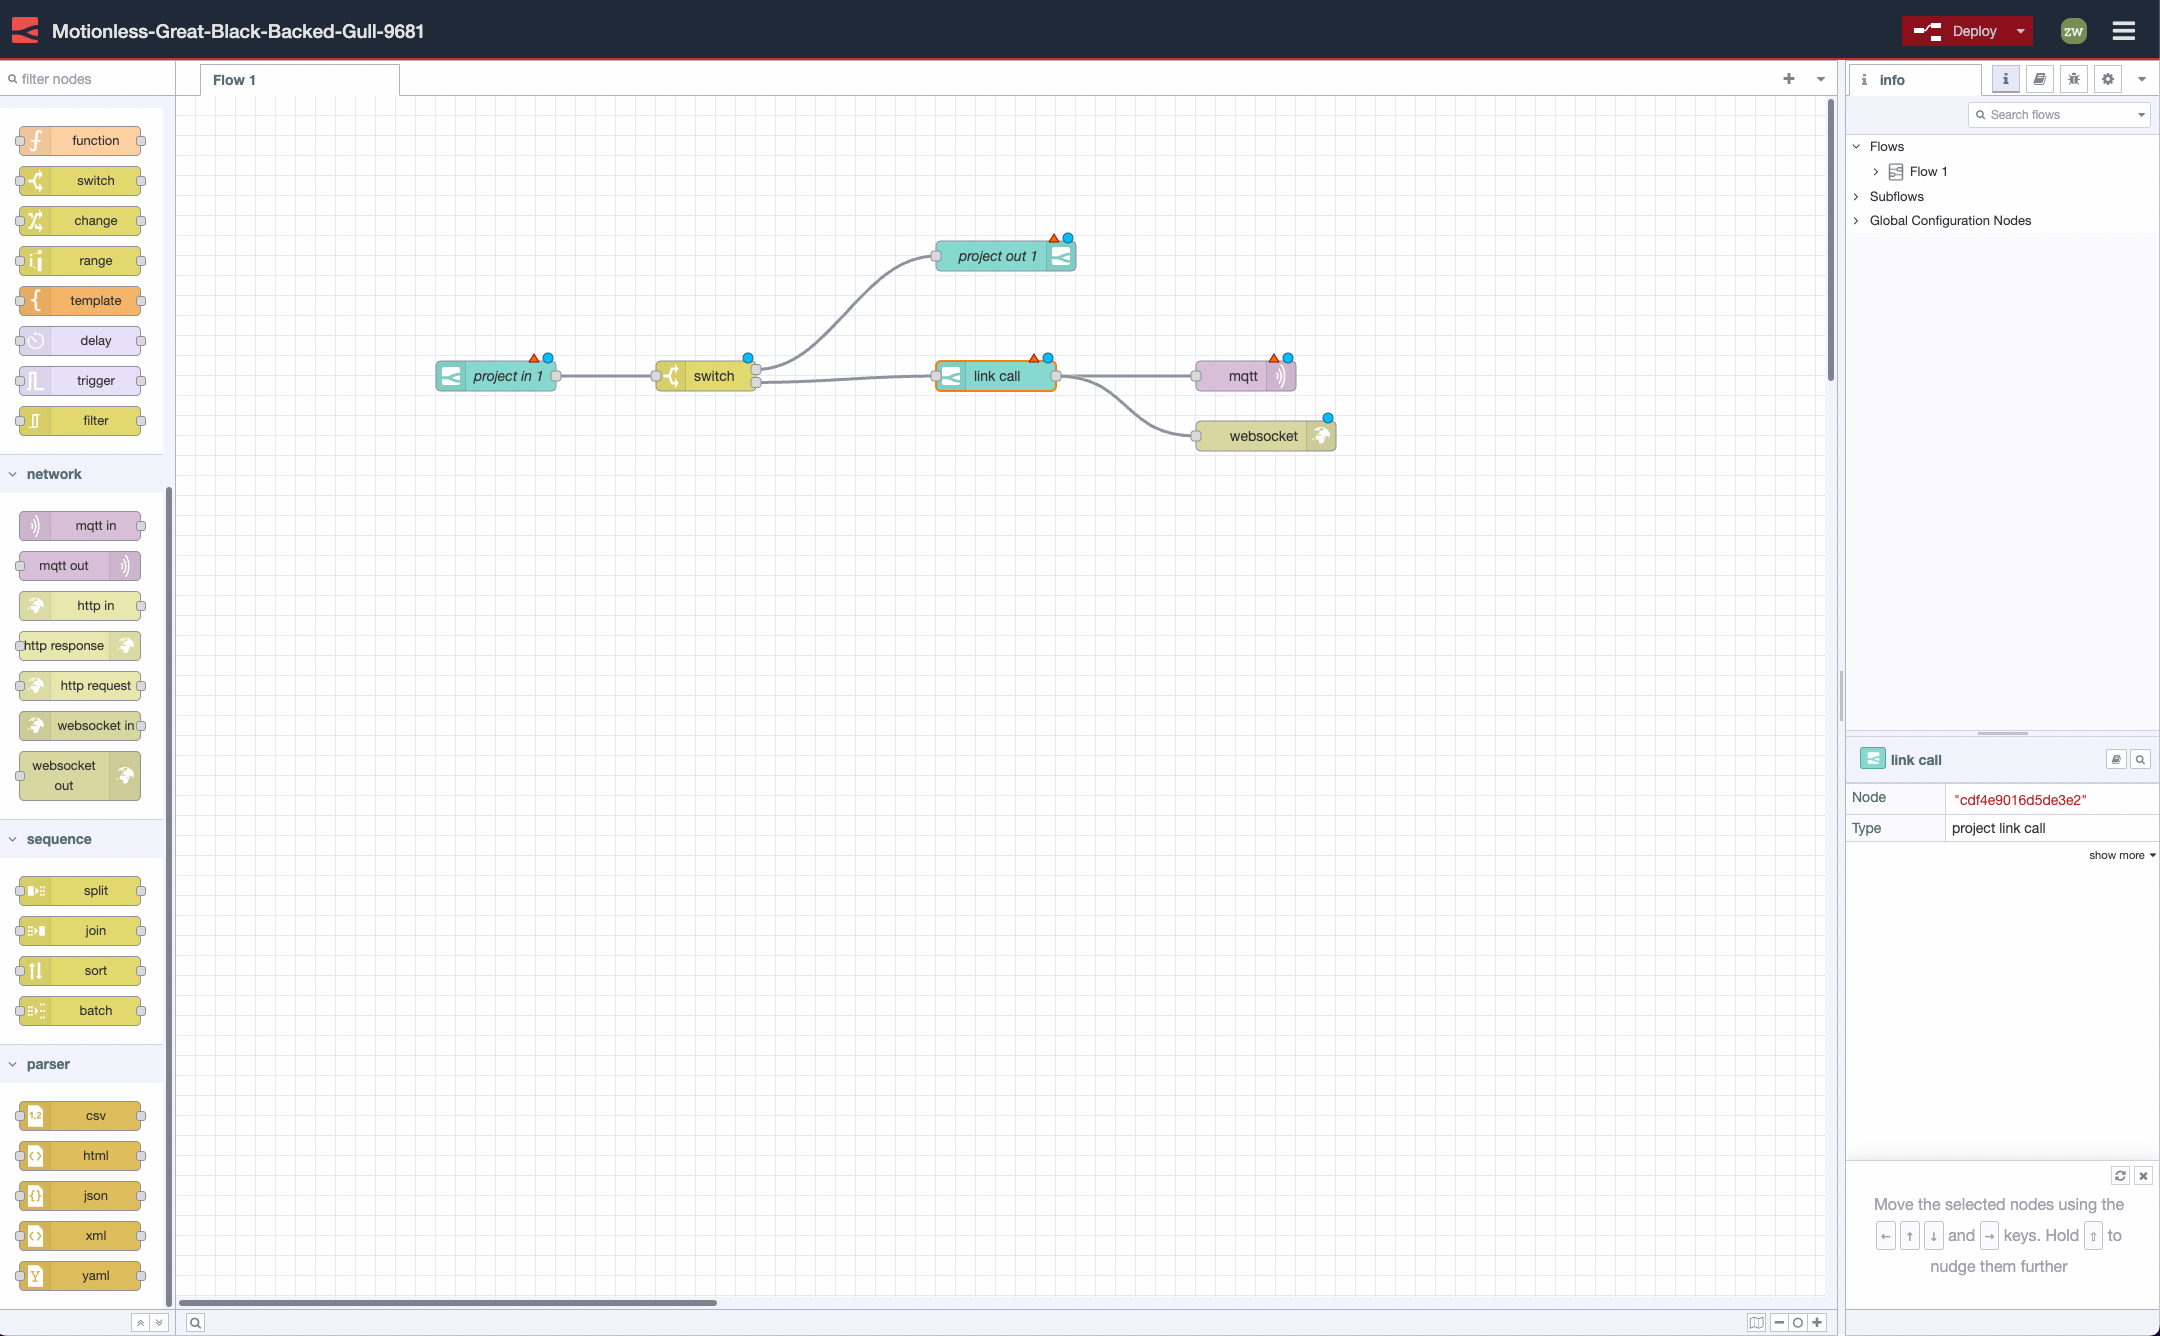Click the hamburger main menu icon

pyautogui.click(x=2124, y=31)
